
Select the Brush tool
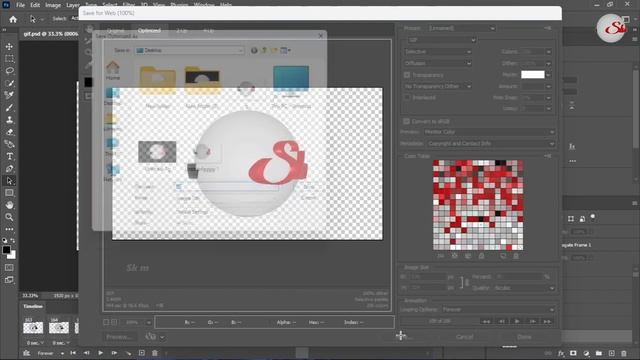pyautogui.click(x=9, y=108)
